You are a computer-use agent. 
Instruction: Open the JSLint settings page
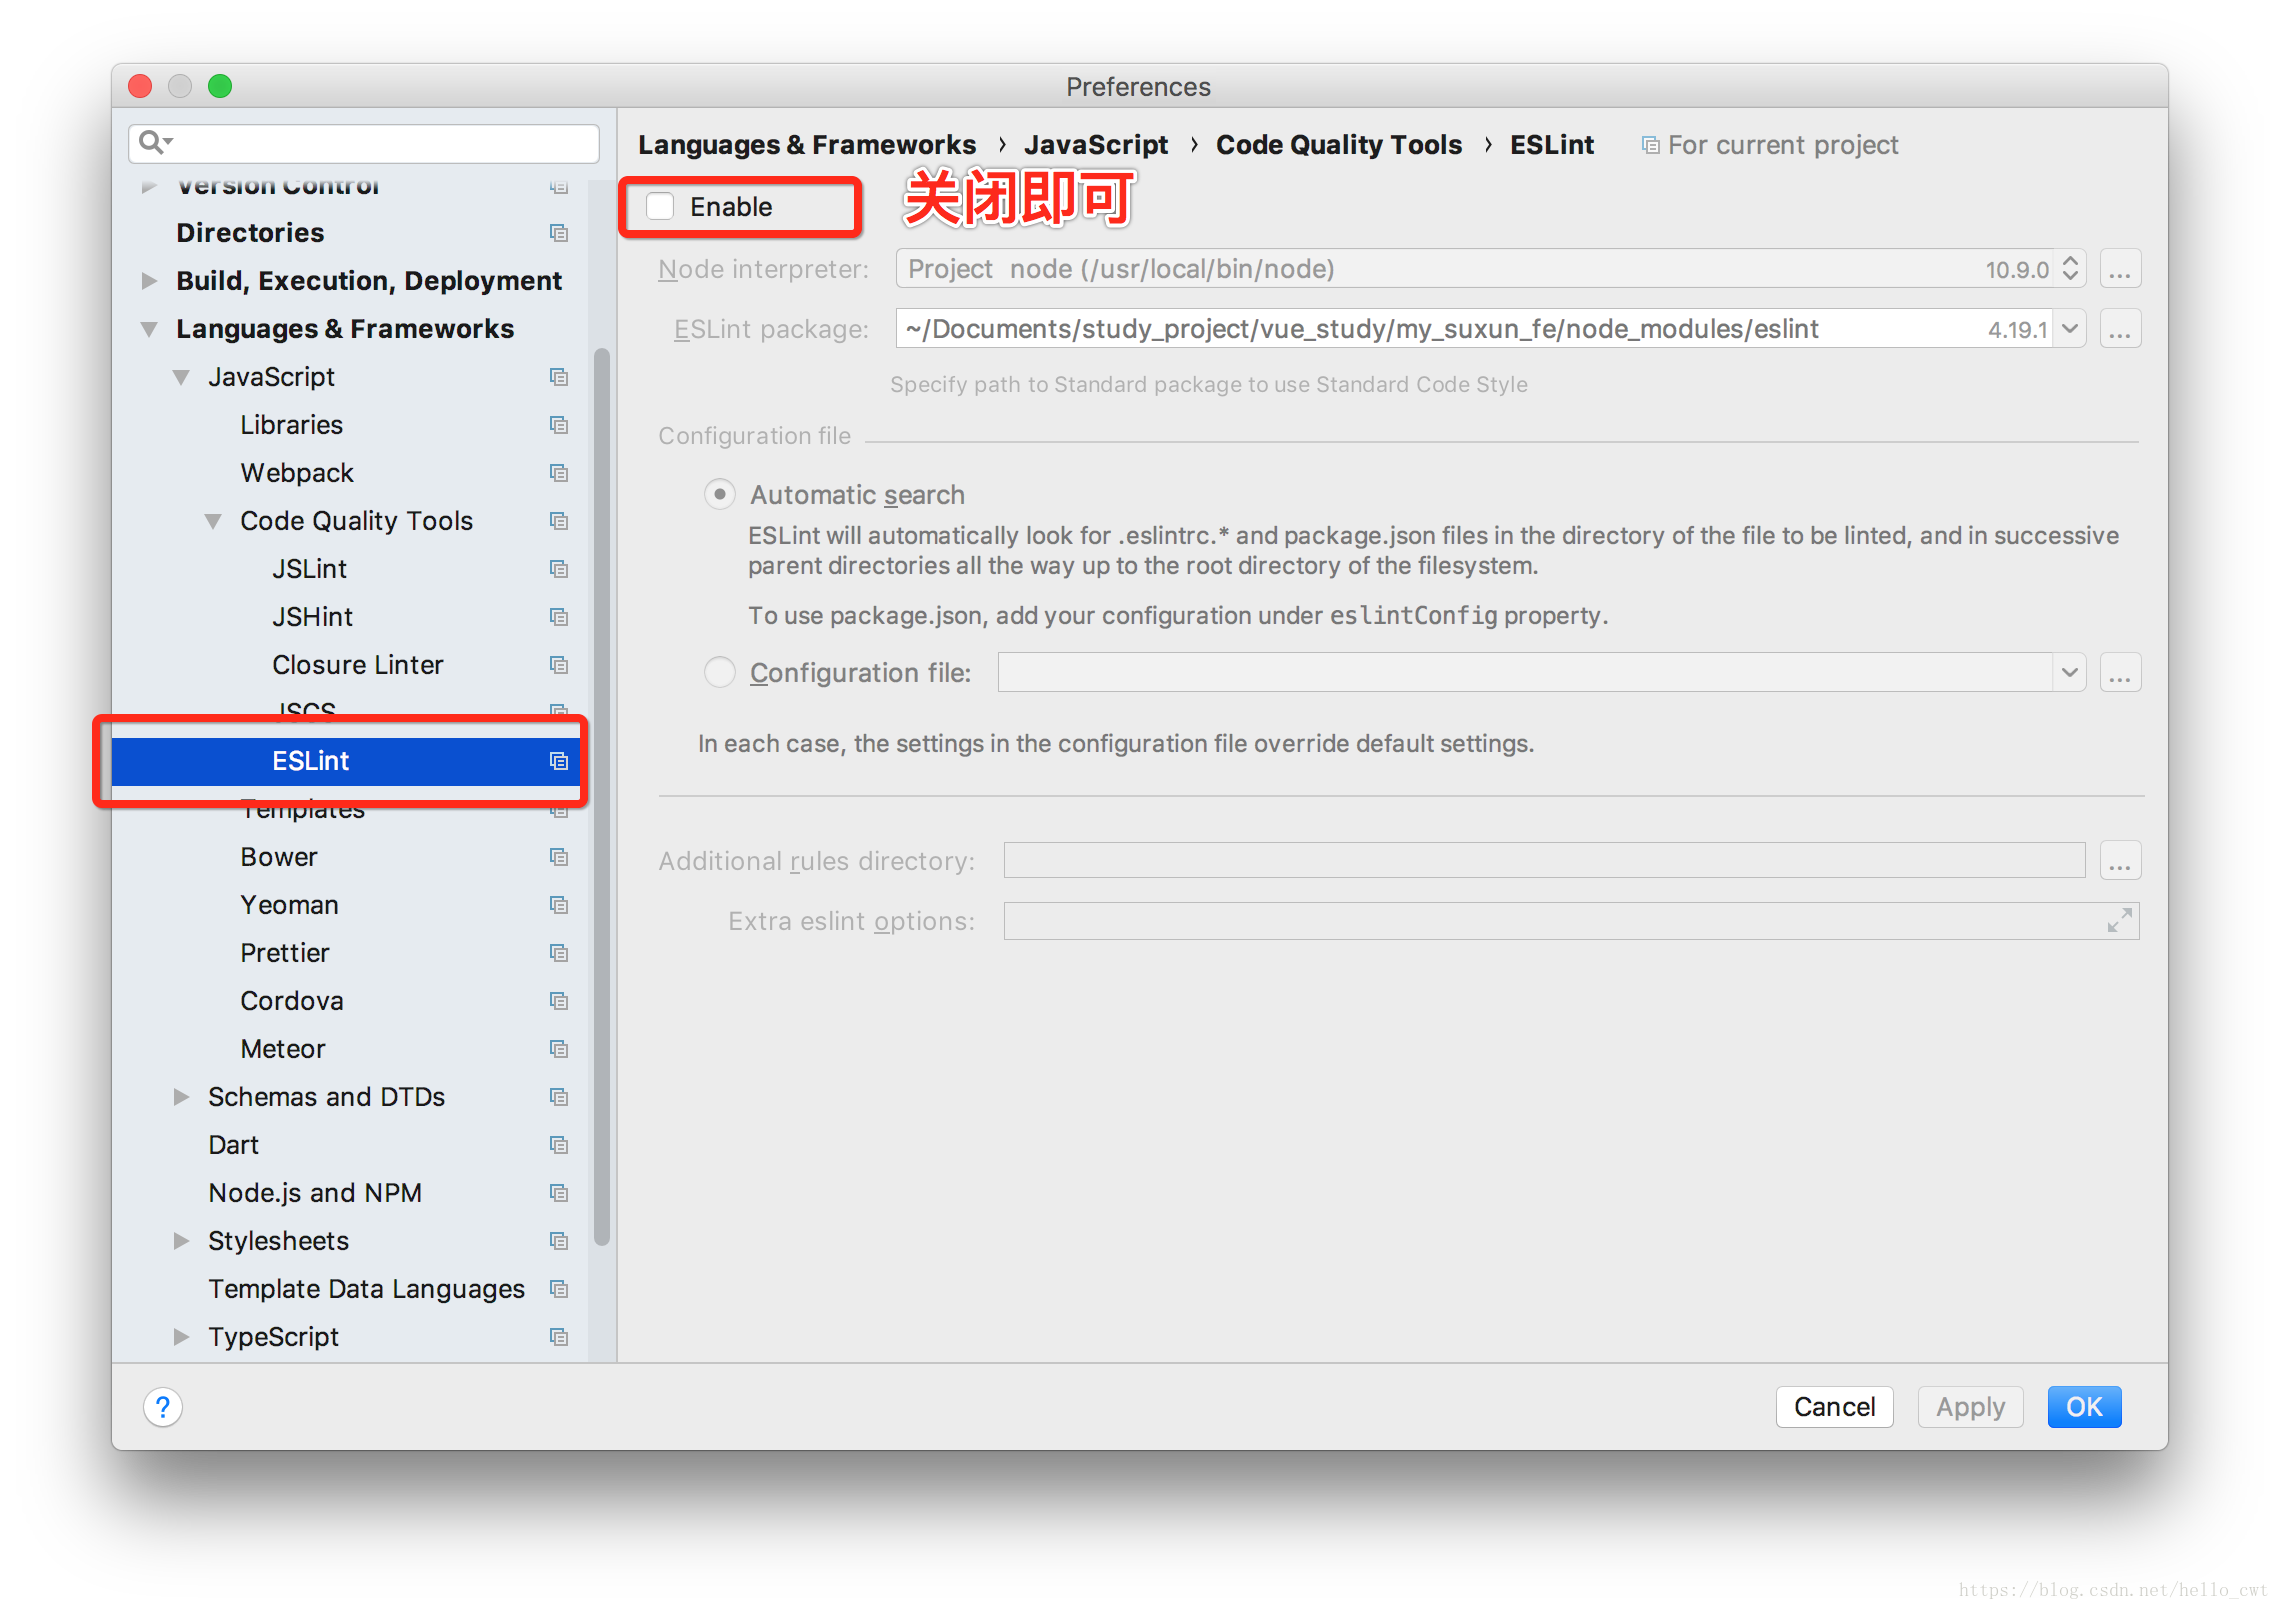309,569
